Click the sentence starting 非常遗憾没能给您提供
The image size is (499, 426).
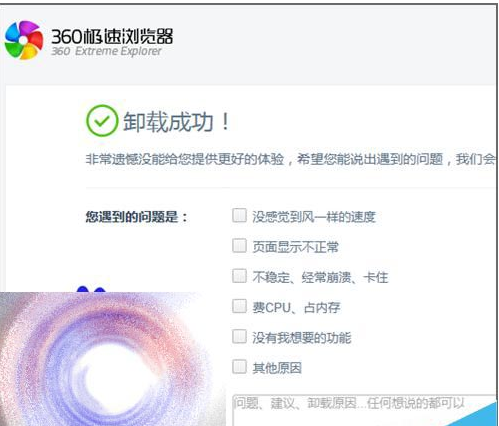[x=291, y=159]
